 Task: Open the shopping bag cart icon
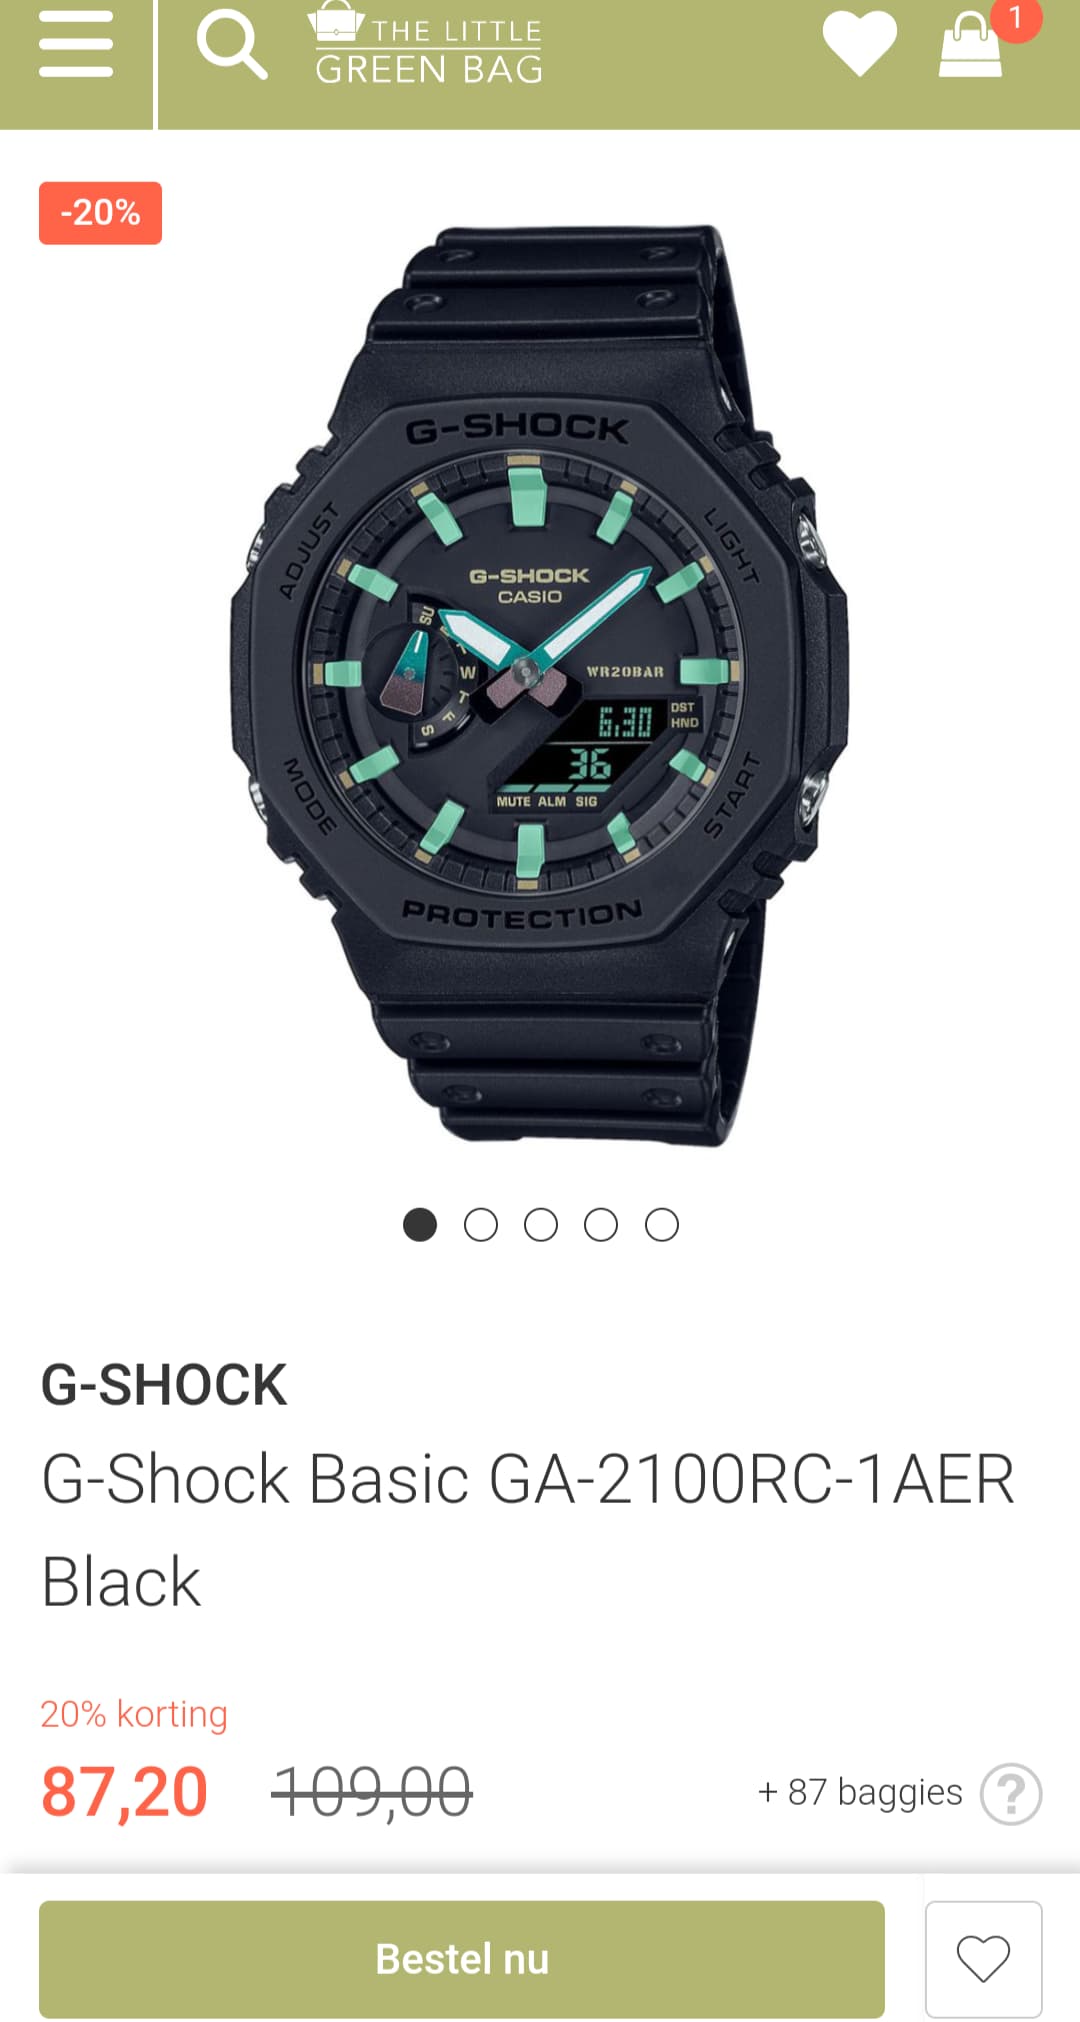[970, 44]
